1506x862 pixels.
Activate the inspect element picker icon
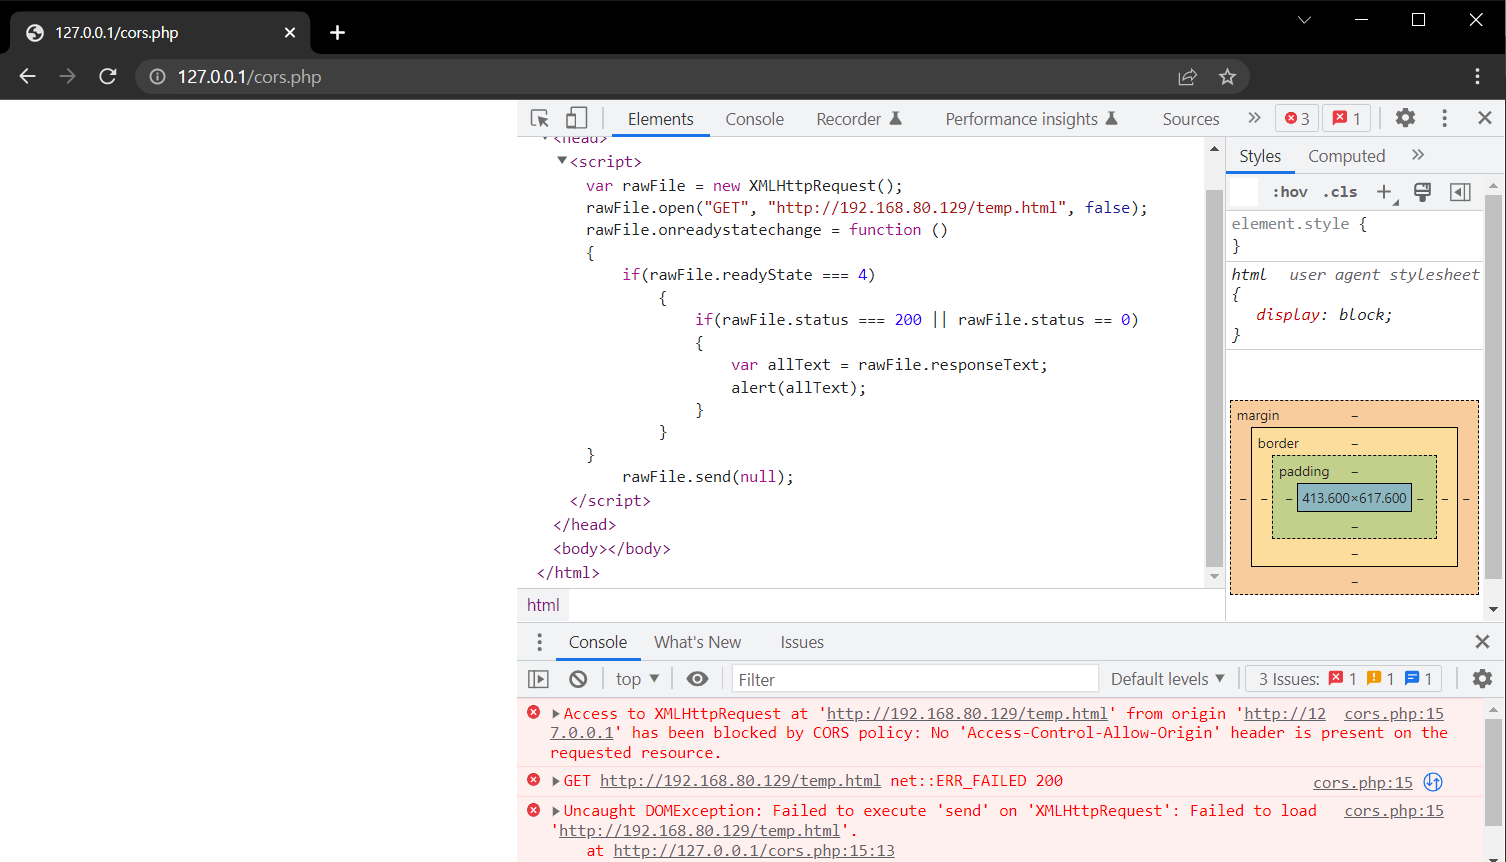(540, 118)
